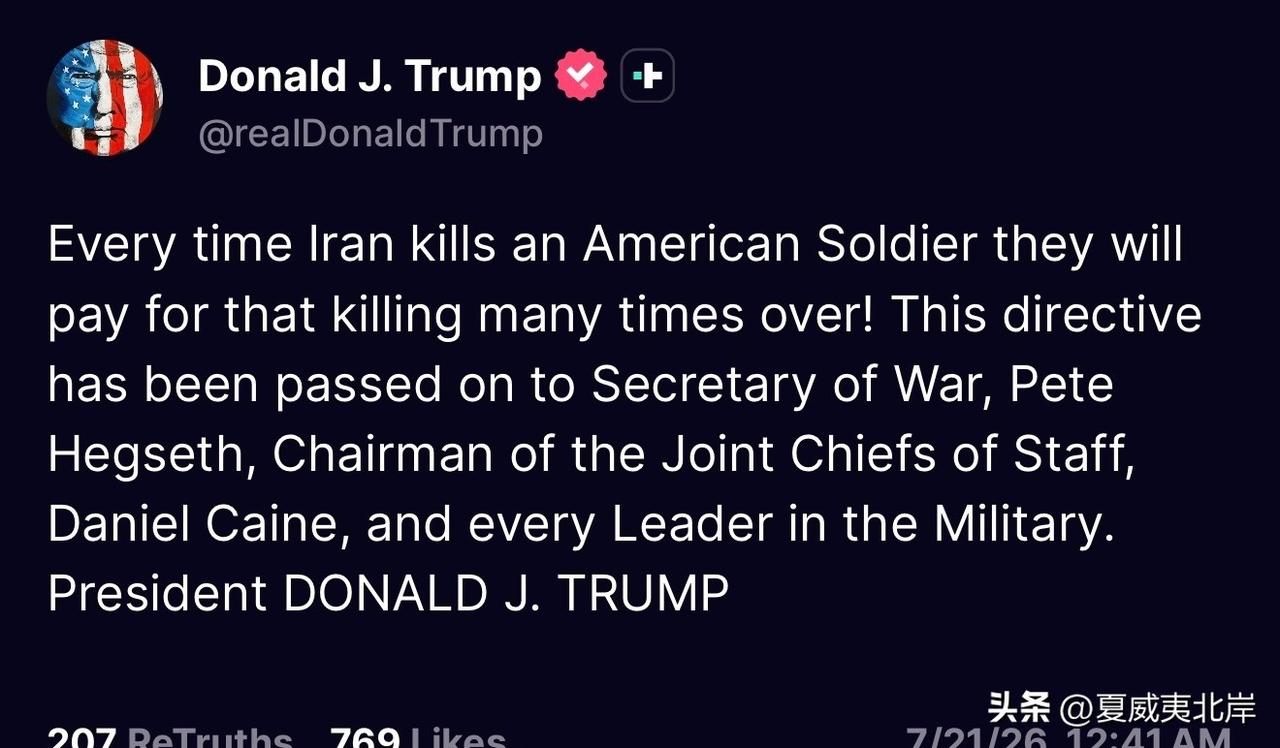Select the President DONALD J. TRUMP signature line
1280x748 pixels.
pos(388,593)
